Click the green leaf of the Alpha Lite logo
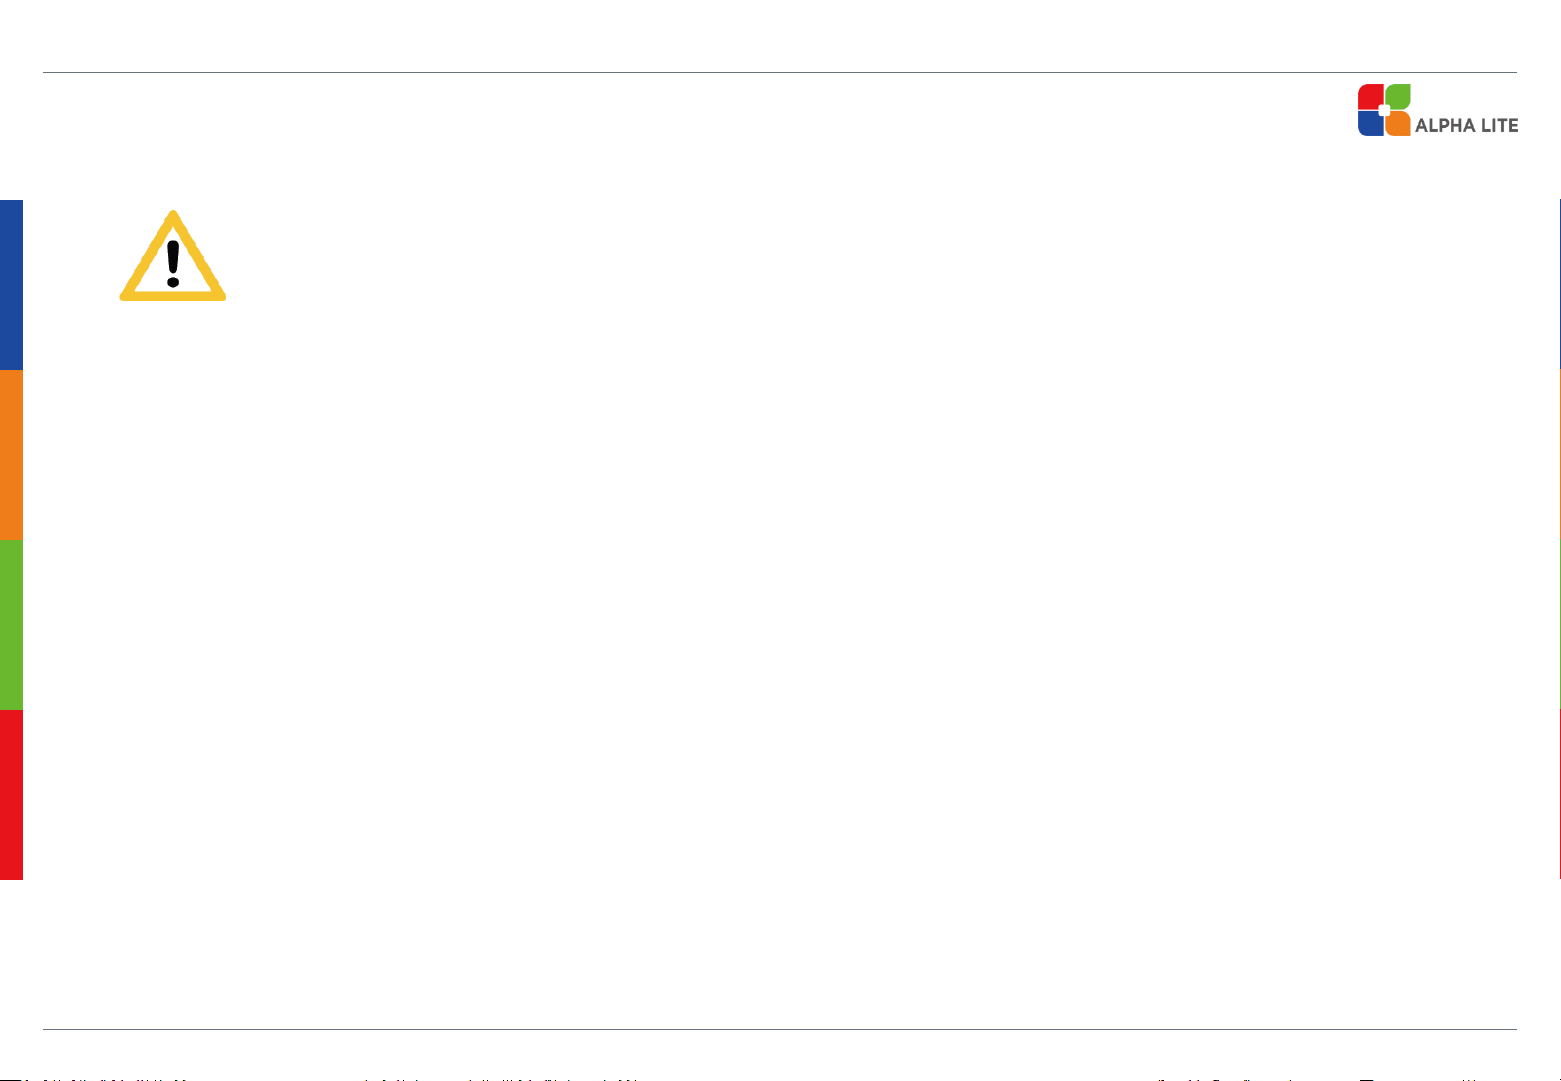 pos(1398,96)
